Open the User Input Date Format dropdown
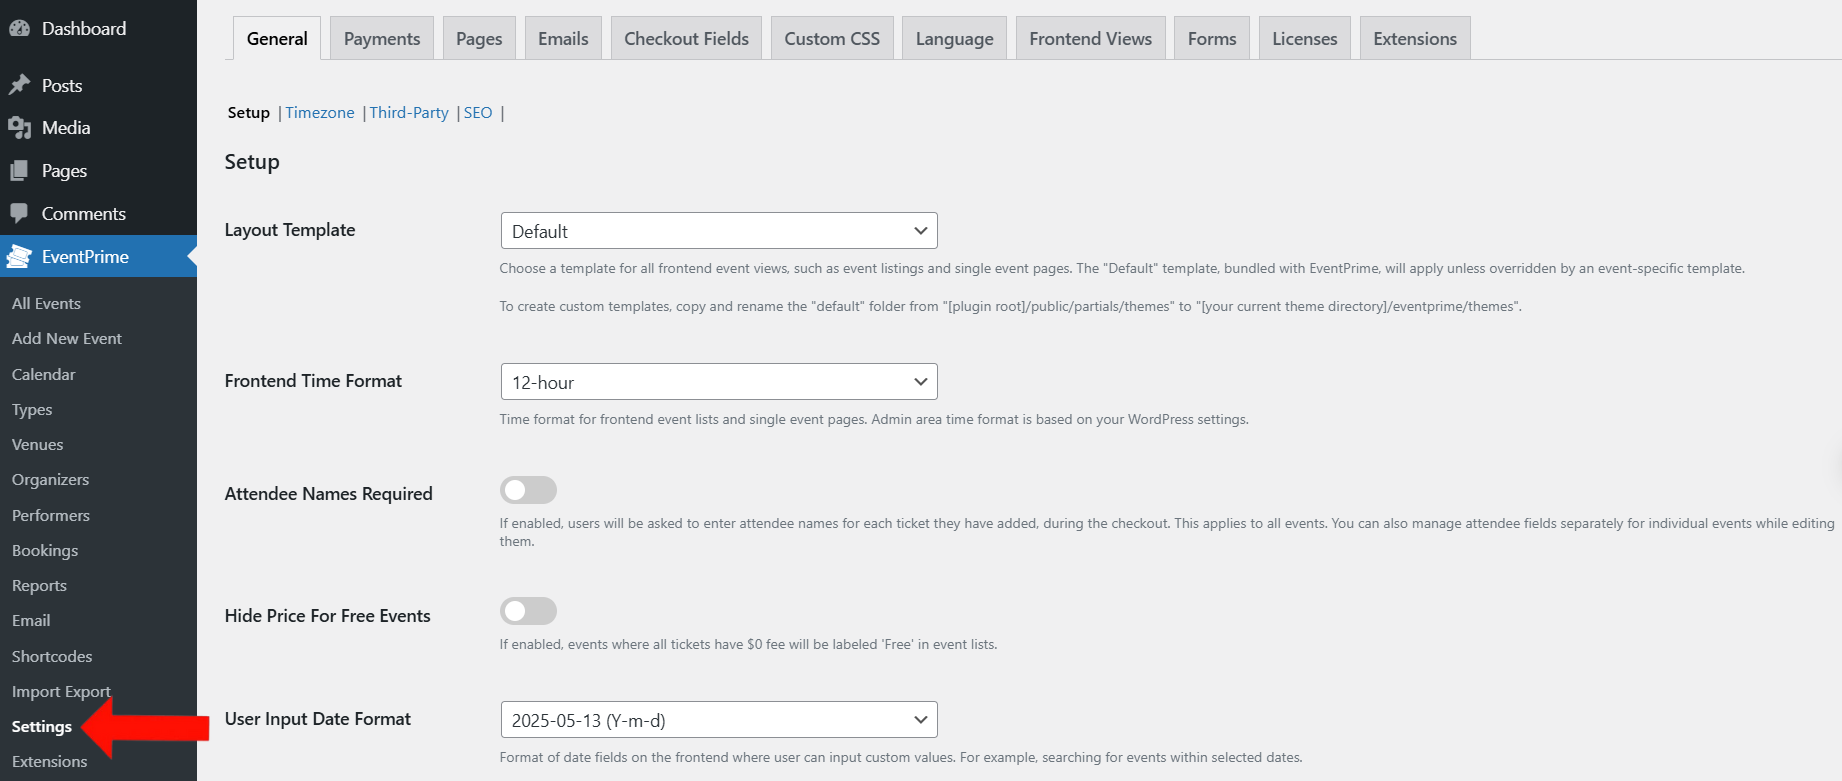The width and height of the screenshot is (1842, 781). point(719,720)
